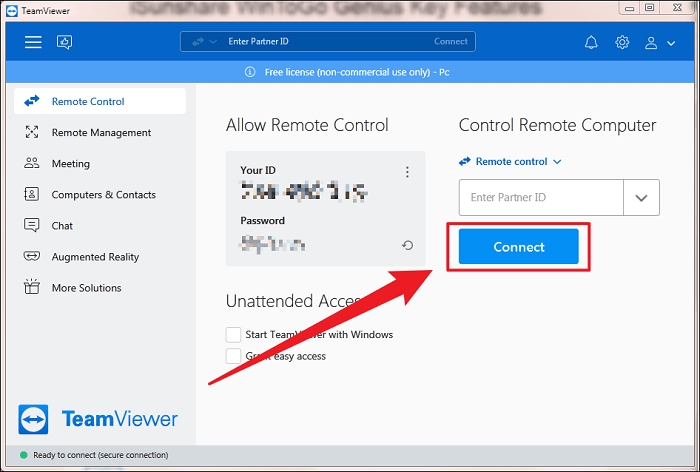Open notifications bell

(591, 42)
